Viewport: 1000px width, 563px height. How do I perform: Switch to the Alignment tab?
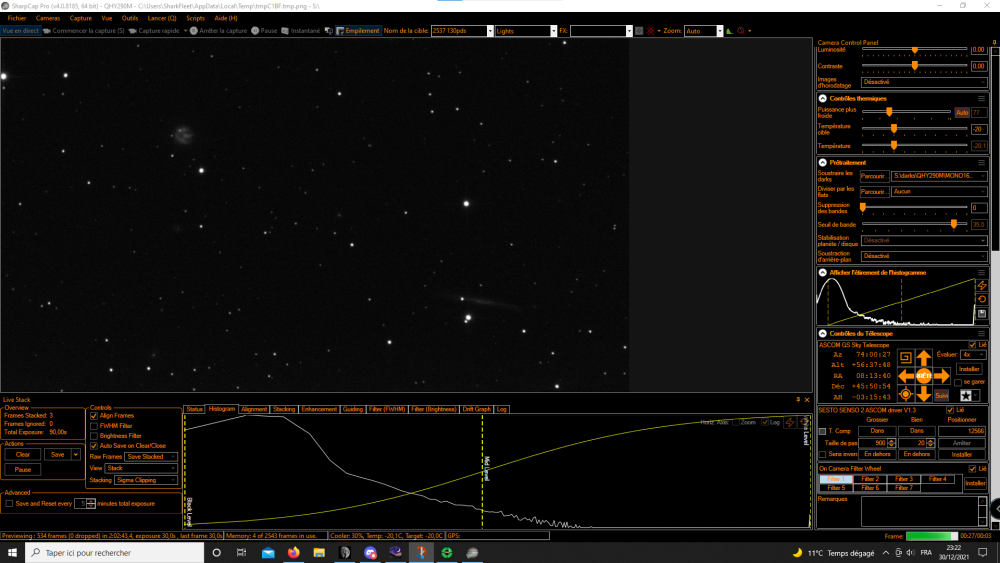click(x=254, y=409)
